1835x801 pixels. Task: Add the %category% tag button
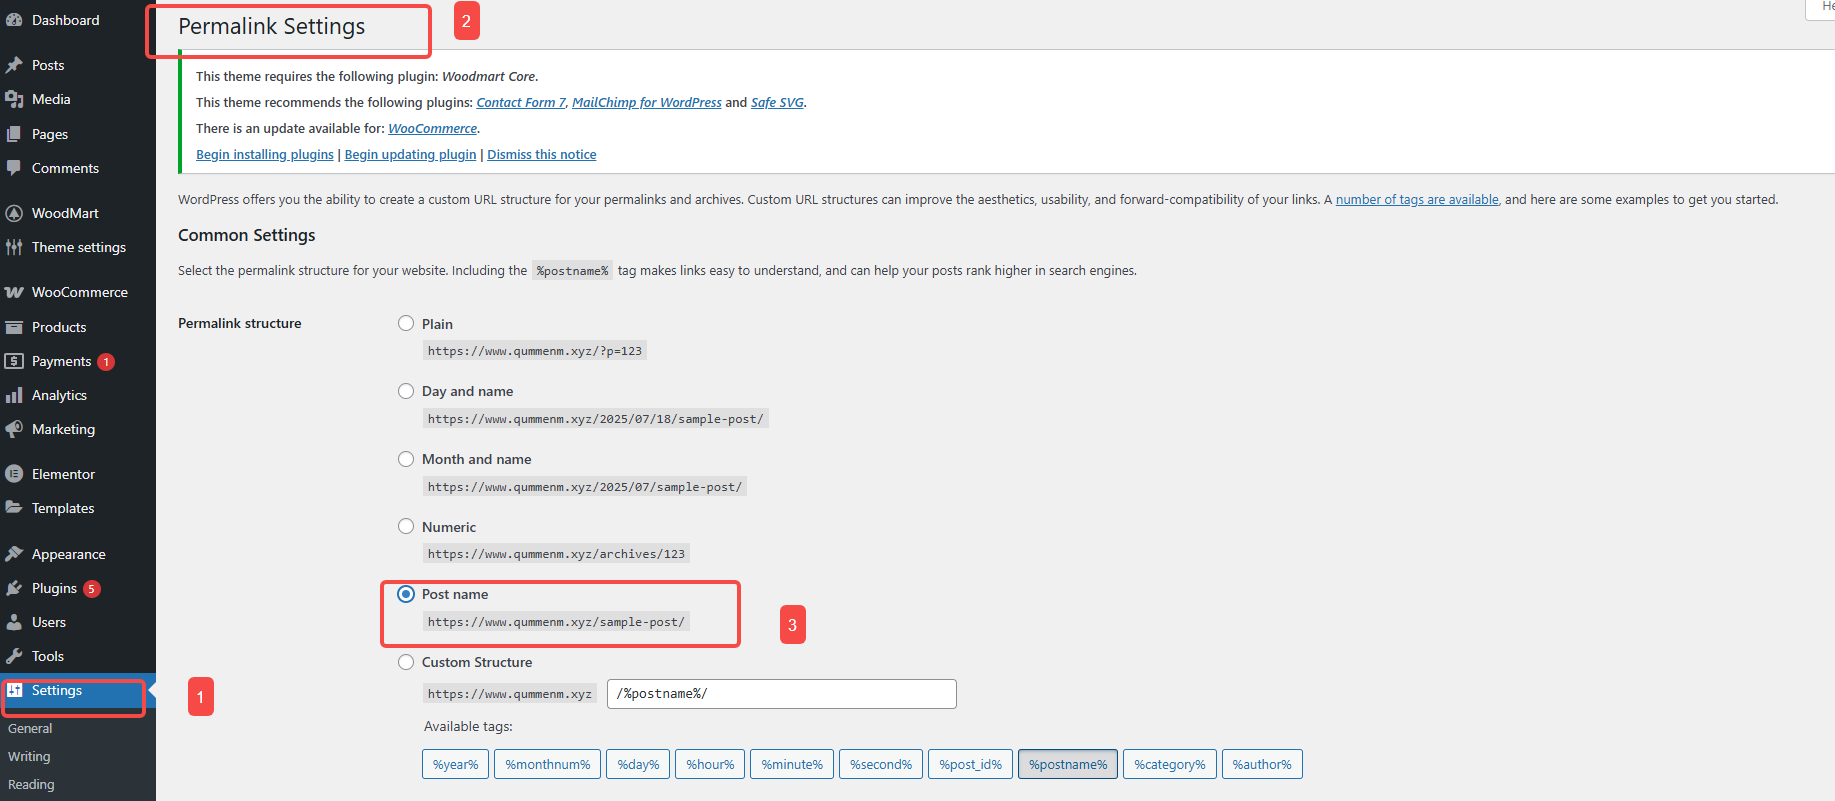(1169, 764)
